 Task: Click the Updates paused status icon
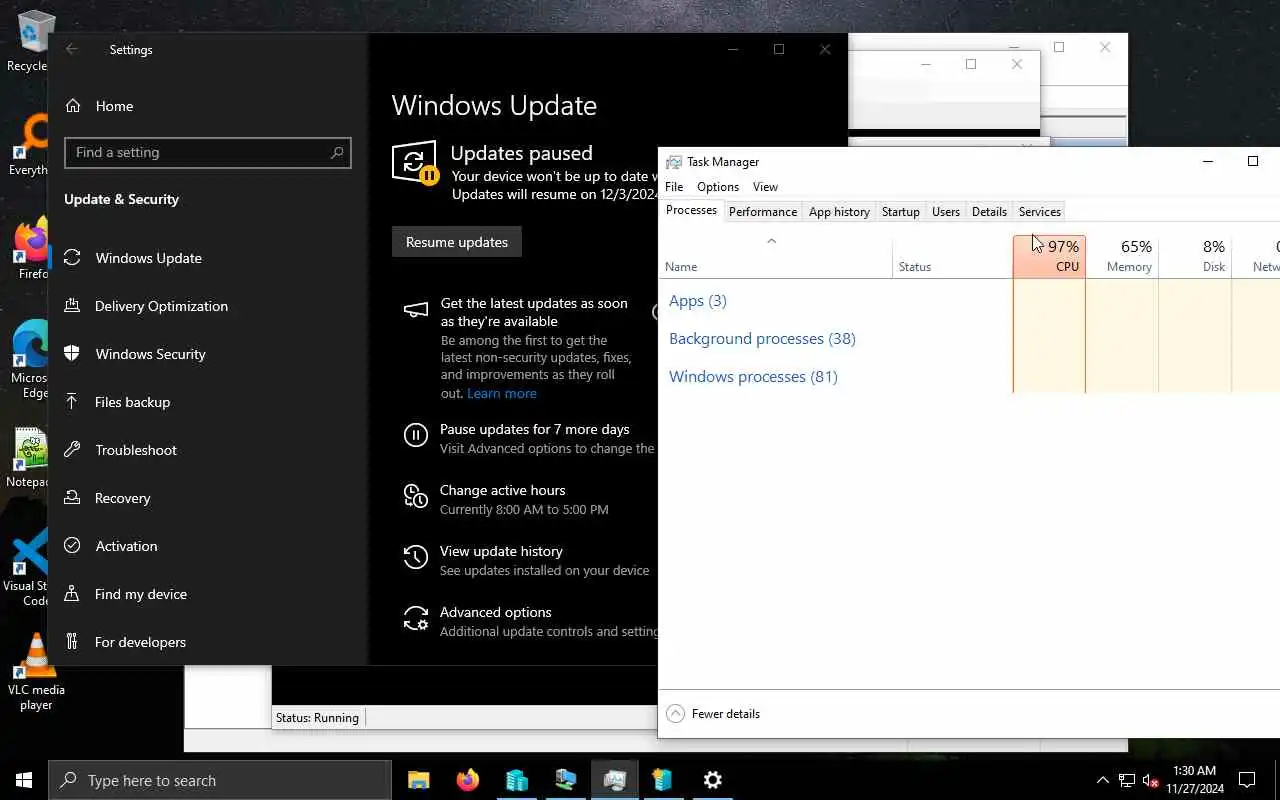tap(415, 163)
